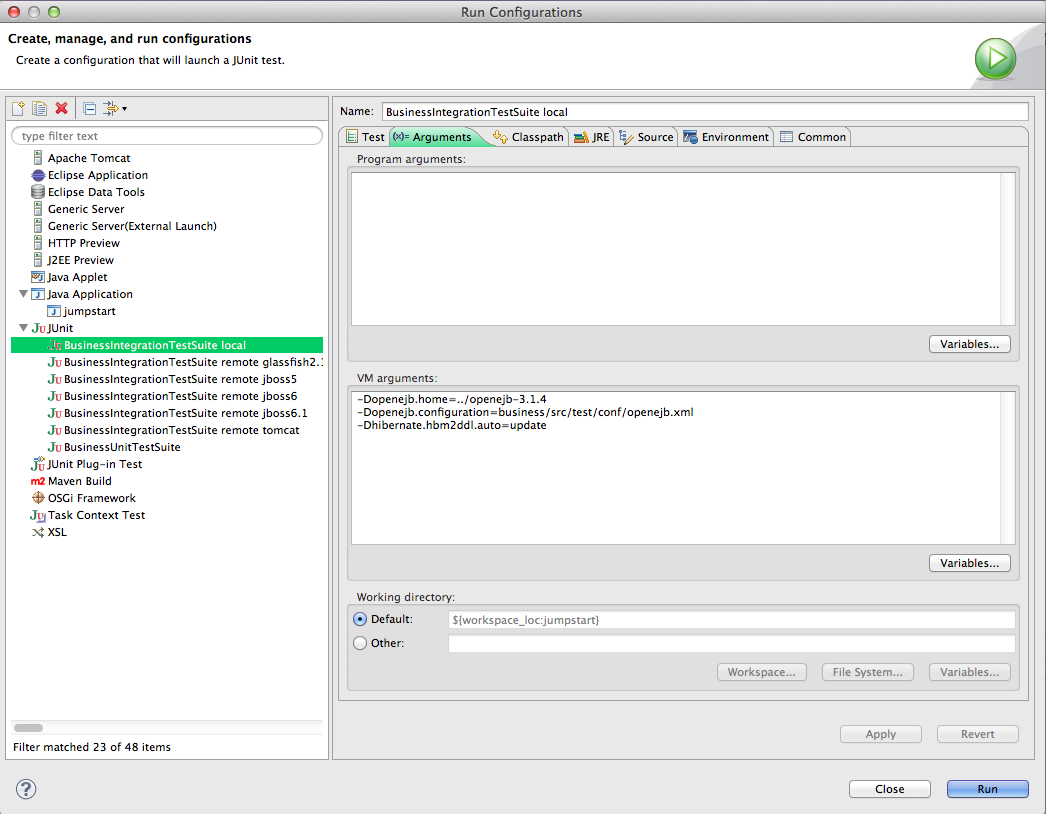The height and width of the screenshot is (814, 1046).
Task: Select Default working directory radio button
Action: pyautogui.click(x=360, y=619)
